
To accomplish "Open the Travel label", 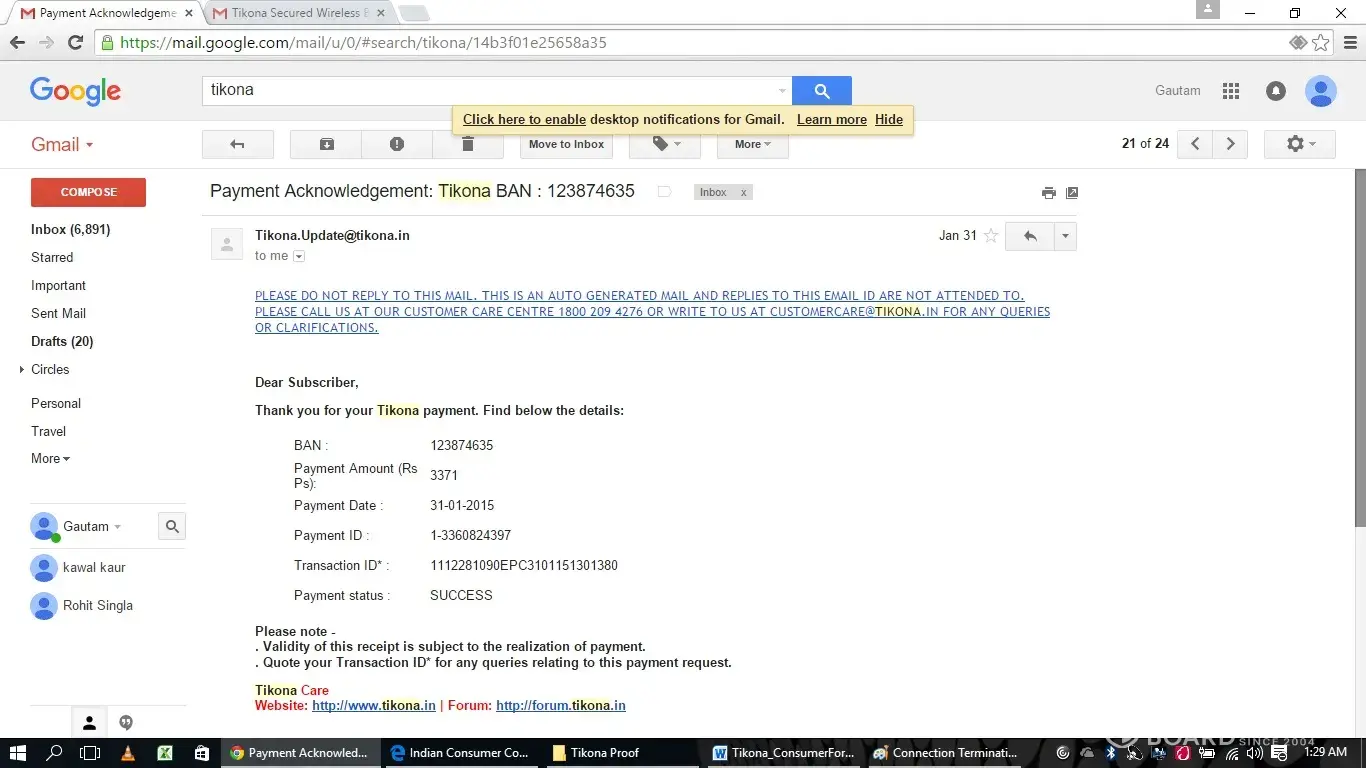I will [48, 431].
